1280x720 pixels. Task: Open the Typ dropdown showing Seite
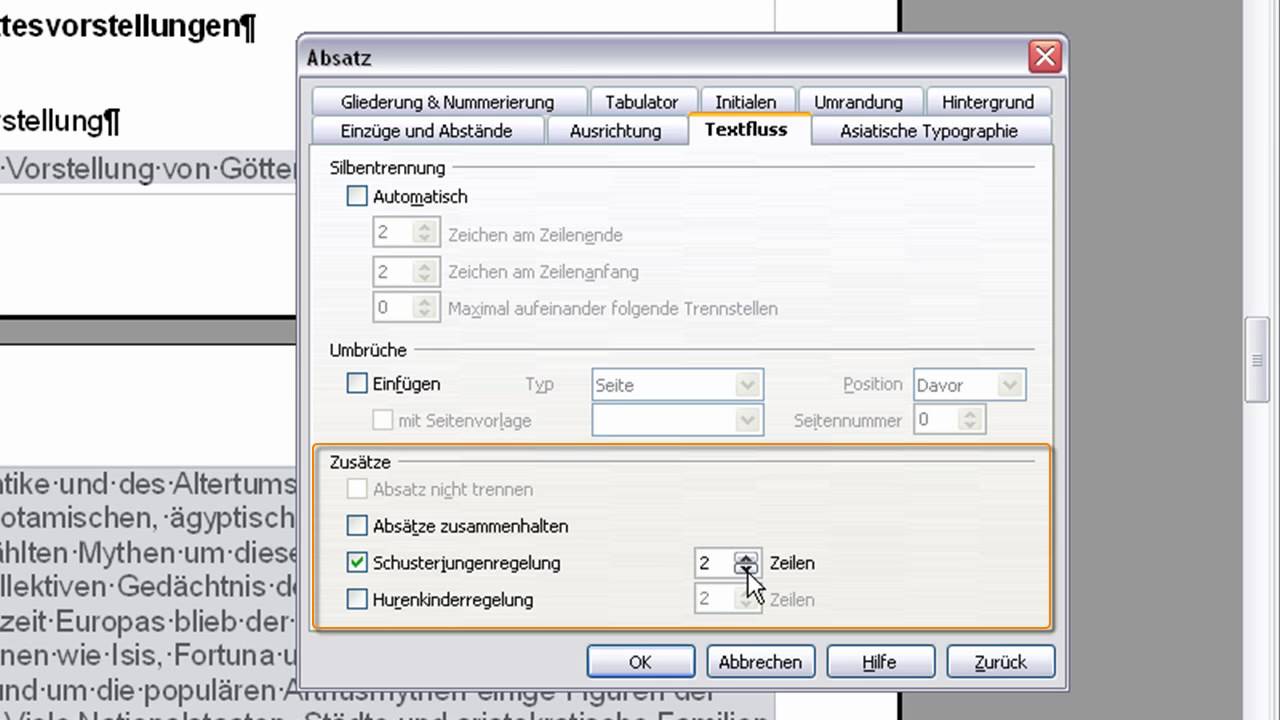(x=677, y=385)
